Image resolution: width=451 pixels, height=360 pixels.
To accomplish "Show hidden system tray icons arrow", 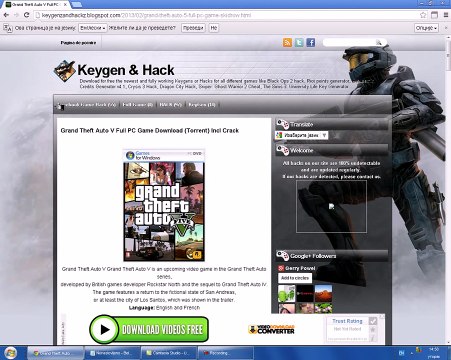I will click(411, 353).
